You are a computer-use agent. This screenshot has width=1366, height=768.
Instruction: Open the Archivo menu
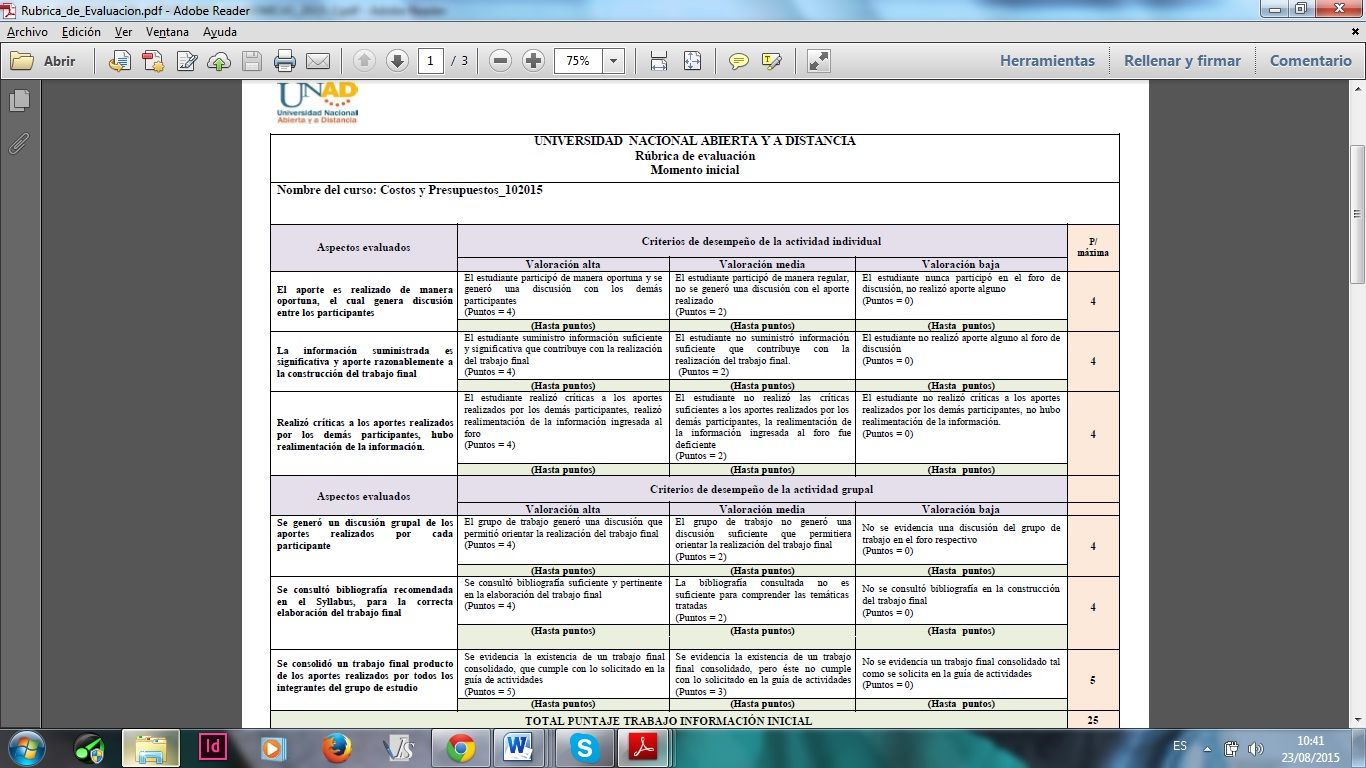point(27,32)
